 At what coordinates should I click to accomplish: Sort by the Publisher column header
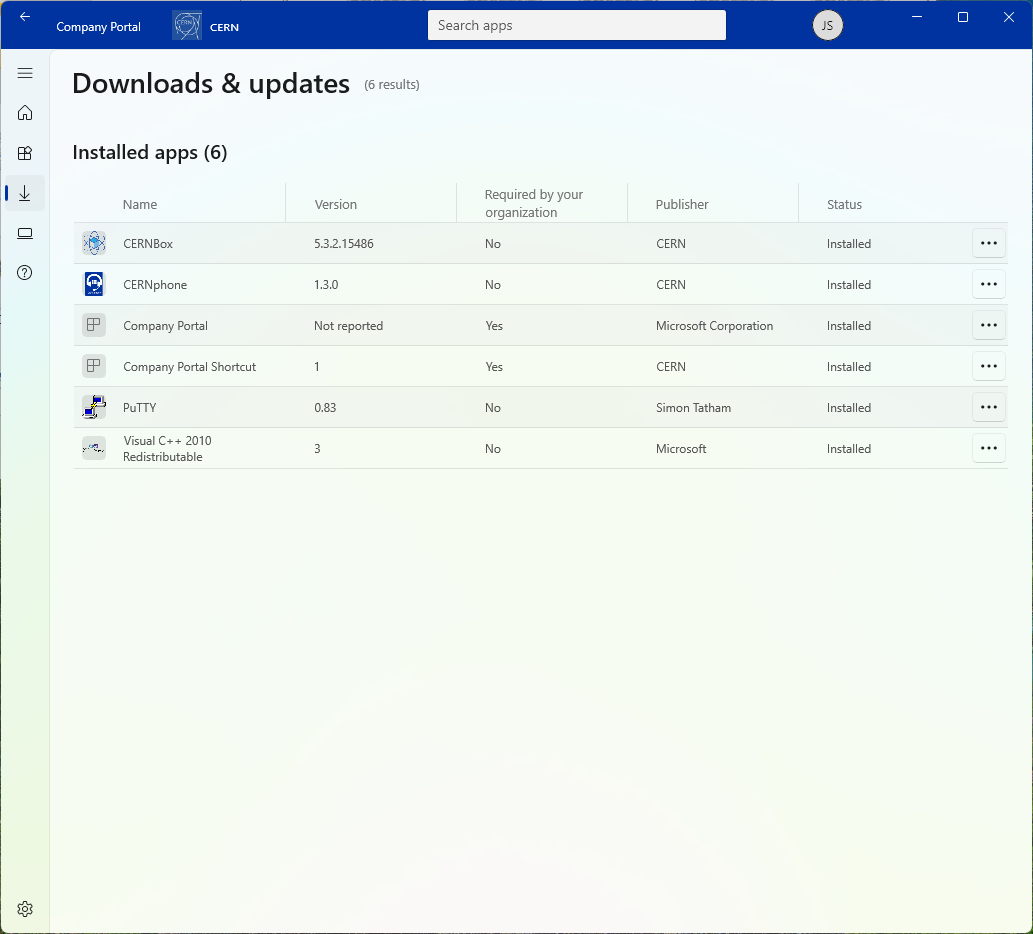682,204
